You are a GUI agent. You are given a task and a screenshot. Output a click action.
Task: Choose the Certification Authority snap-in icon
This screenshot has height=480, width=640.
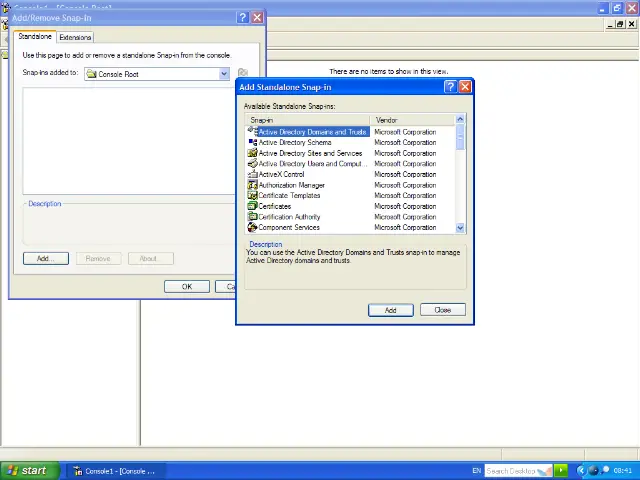[252, 217]
